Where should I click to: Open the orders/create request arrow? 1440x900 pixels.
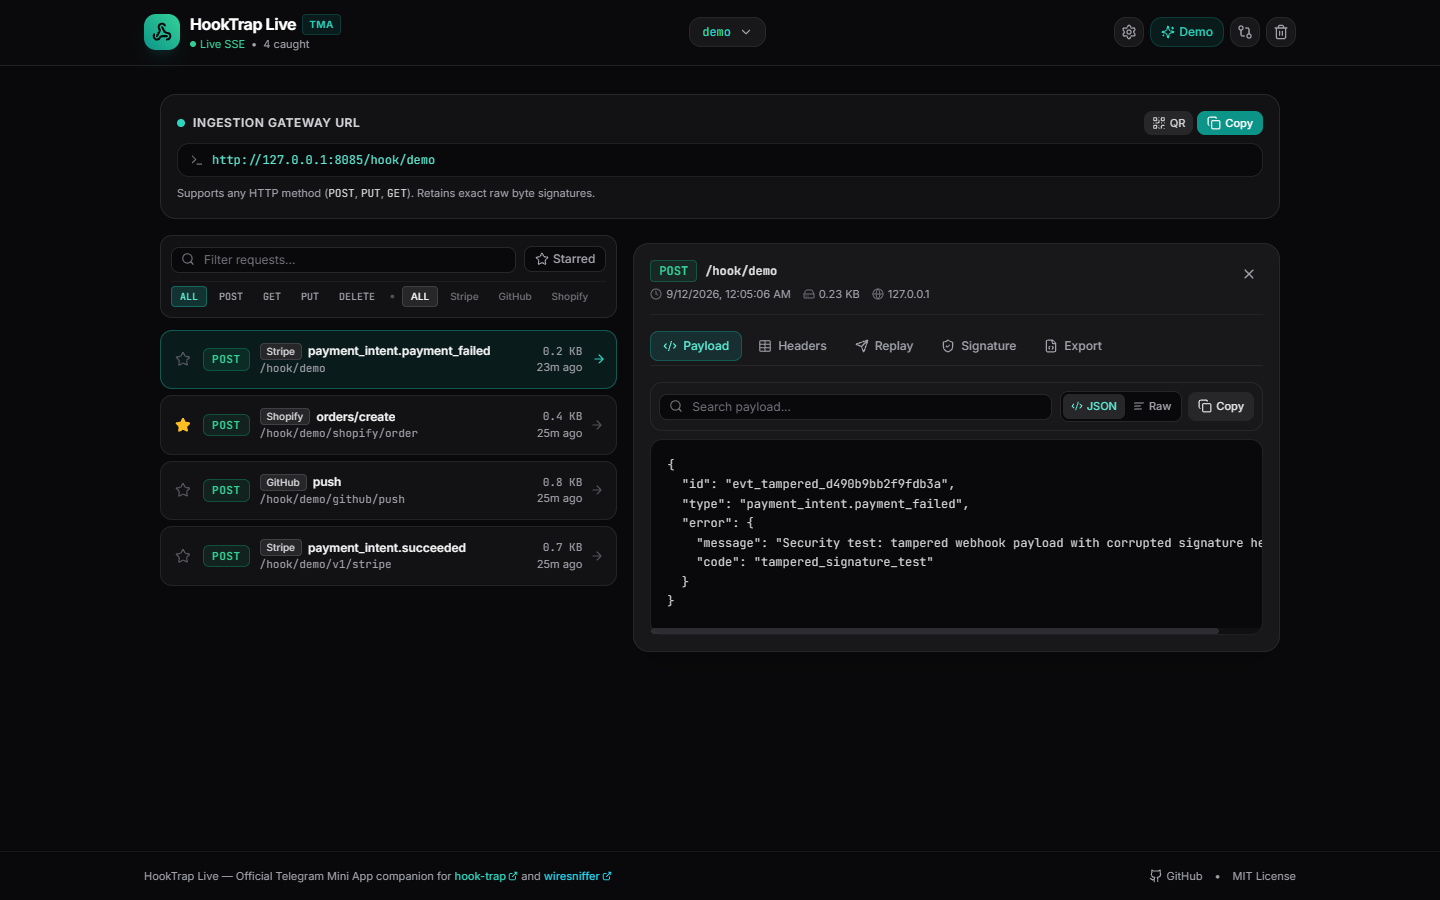(x=597, y=425)
